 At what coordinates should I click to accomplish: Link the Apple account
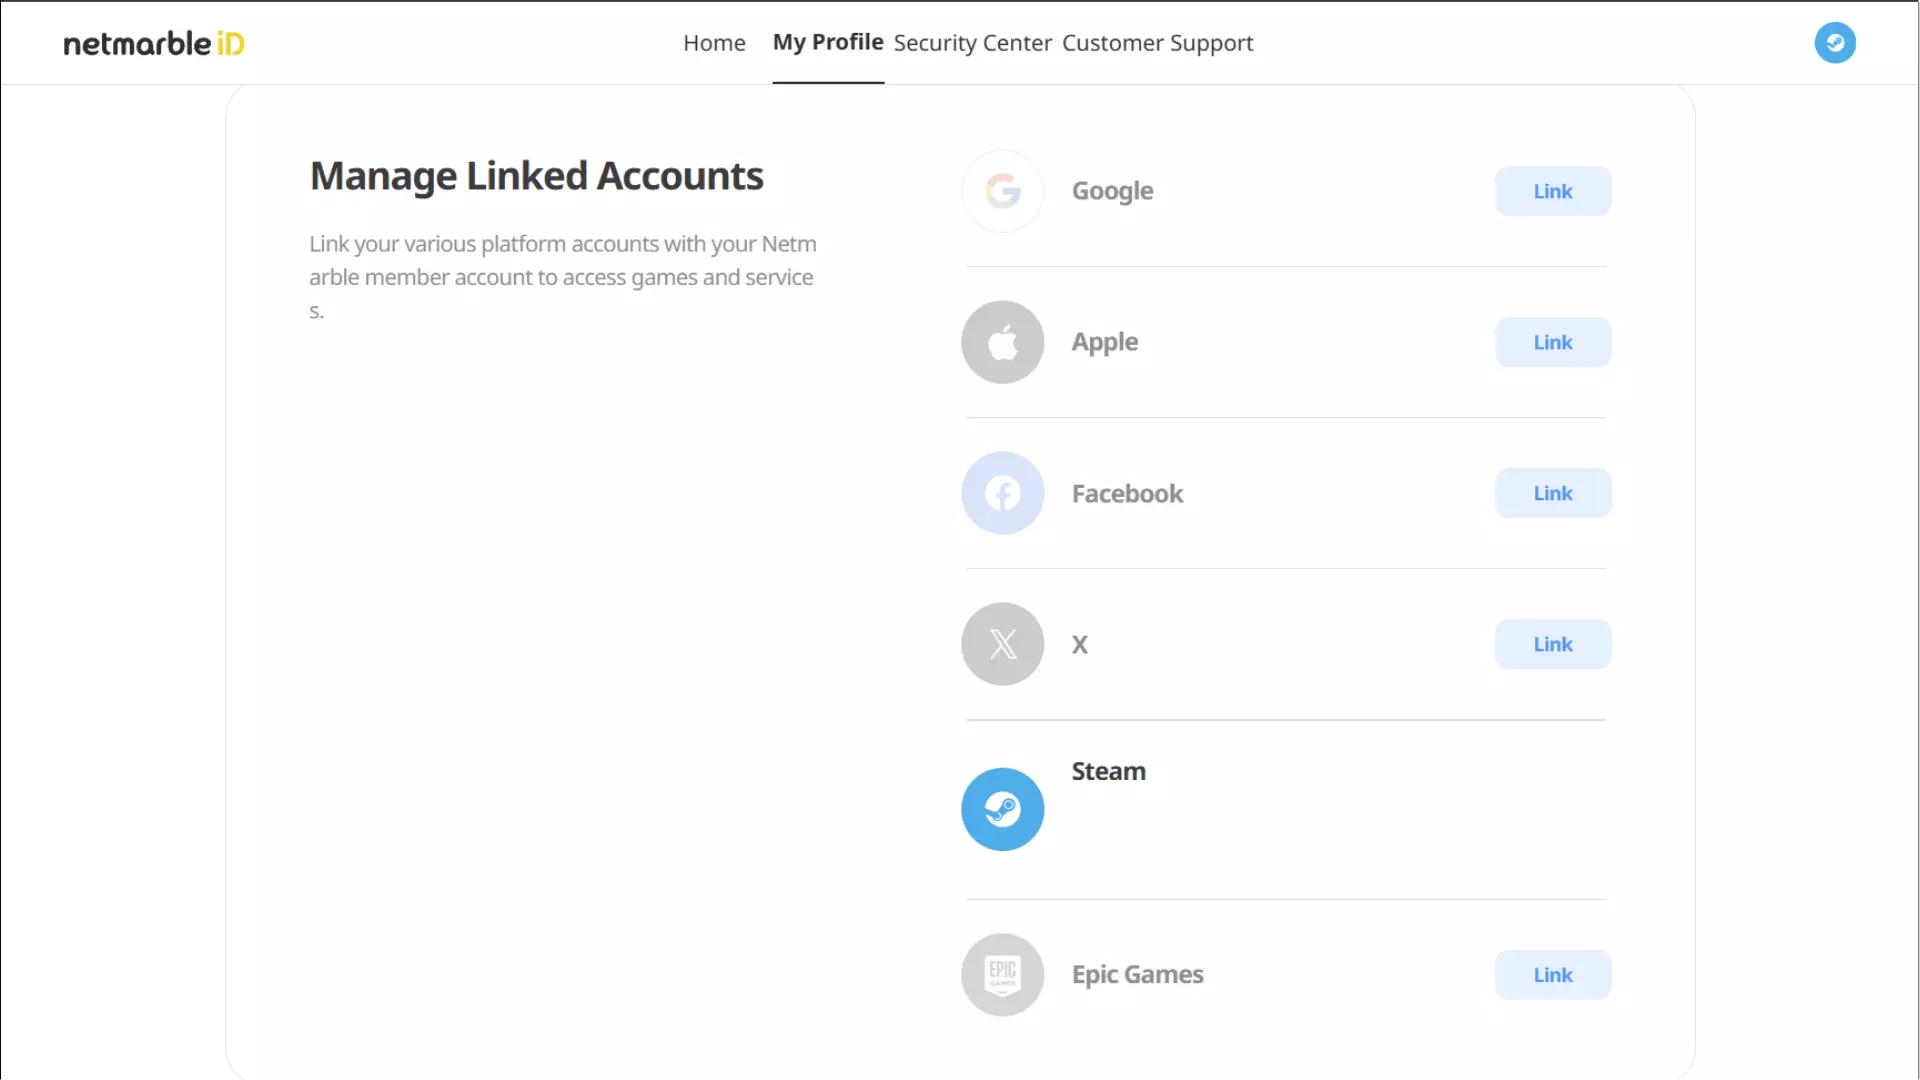(x=1552, y=342)
